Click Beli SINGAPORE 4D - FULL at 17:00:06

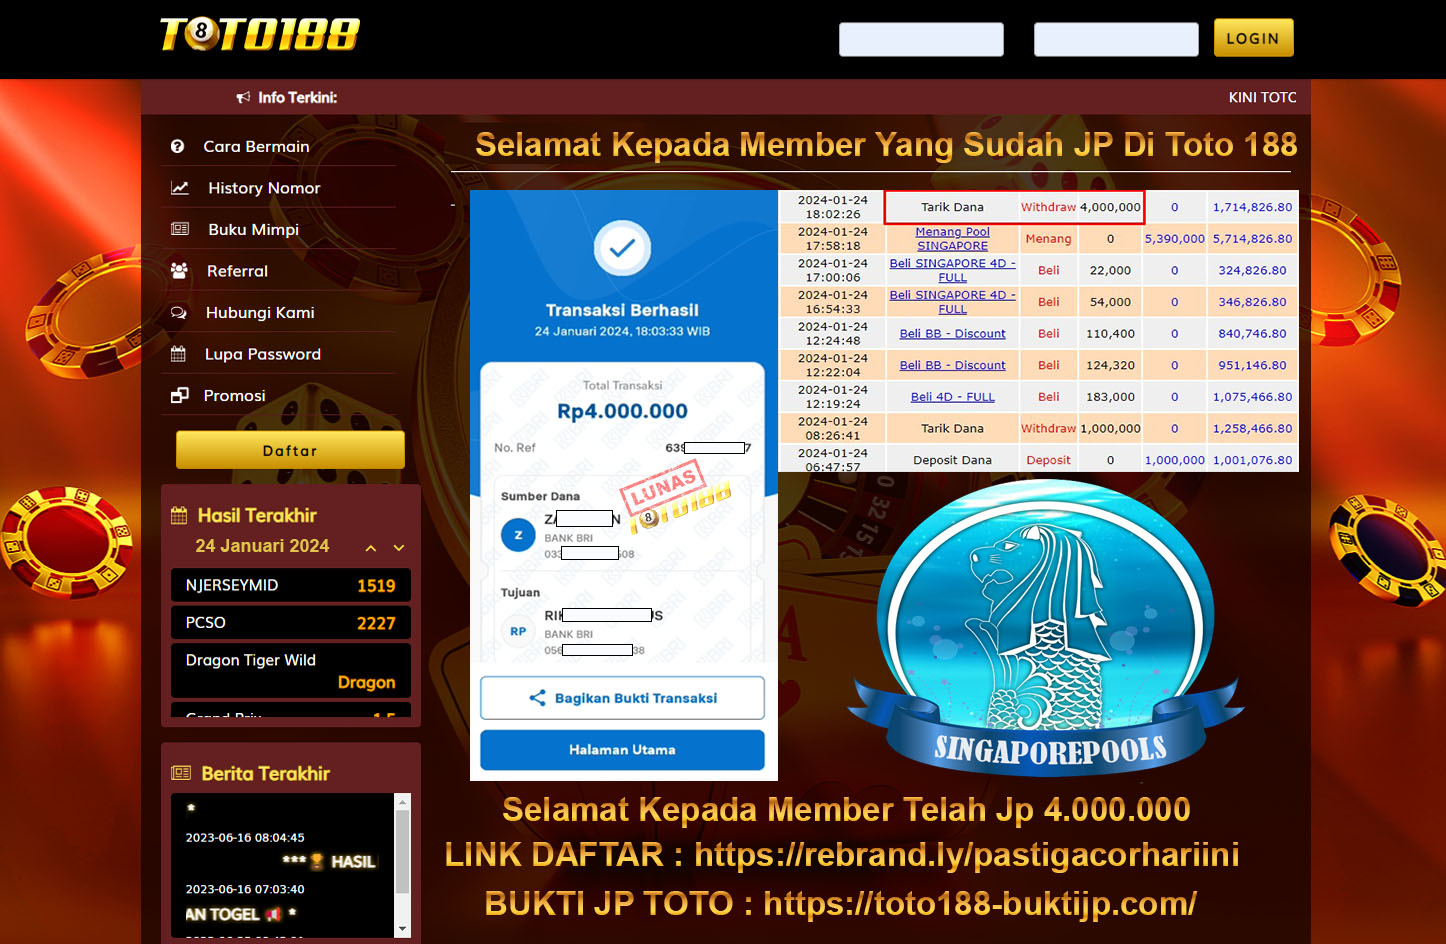[x=952, y=270]
